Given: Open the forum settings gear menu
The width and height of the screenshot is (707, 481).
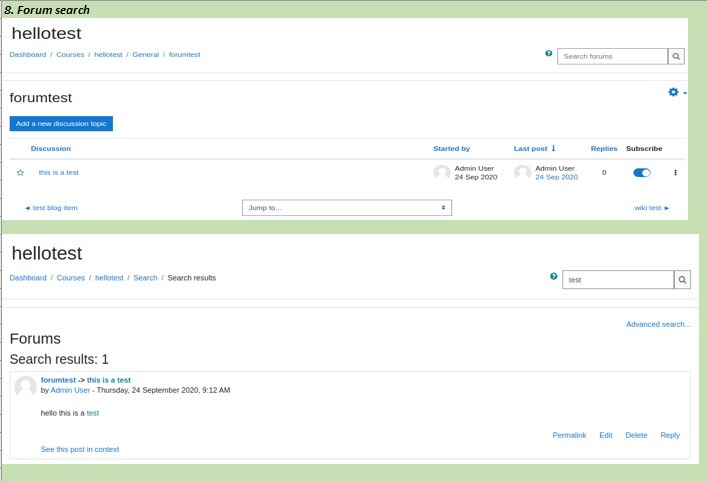Looking at the screenshot, I should pos(677,92).
